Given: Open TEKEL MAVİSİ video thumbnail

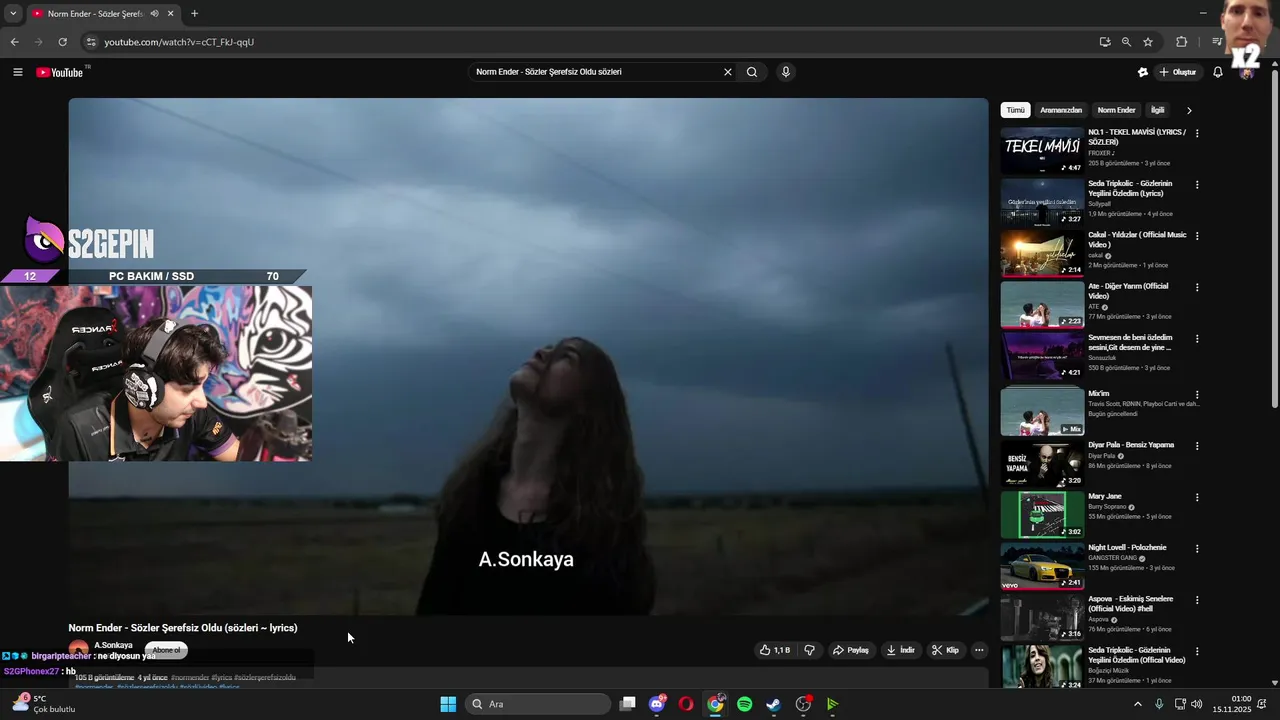Looking at the screenshot, I should [1042, 150].
